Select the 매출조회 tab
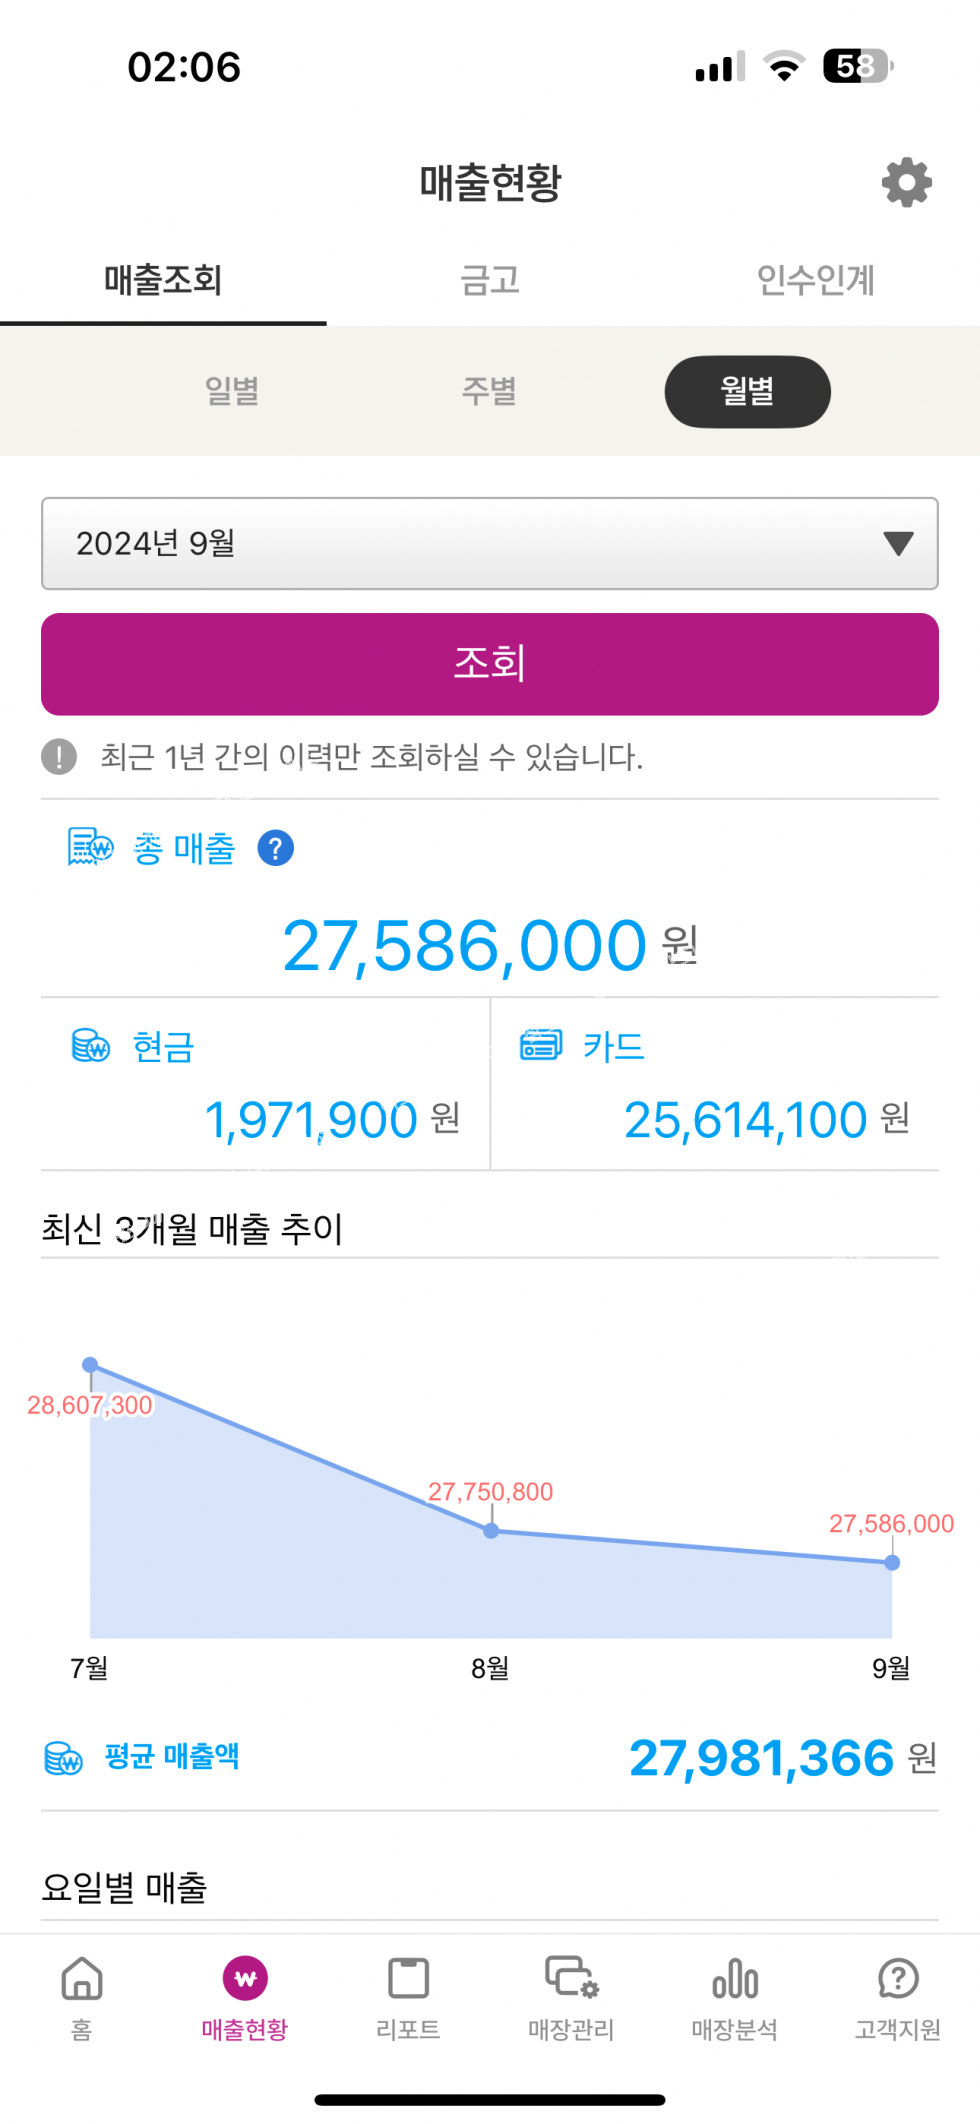The height and width of the screenshot is (2124, 980). pyautogui.click(x=163, y=280)
